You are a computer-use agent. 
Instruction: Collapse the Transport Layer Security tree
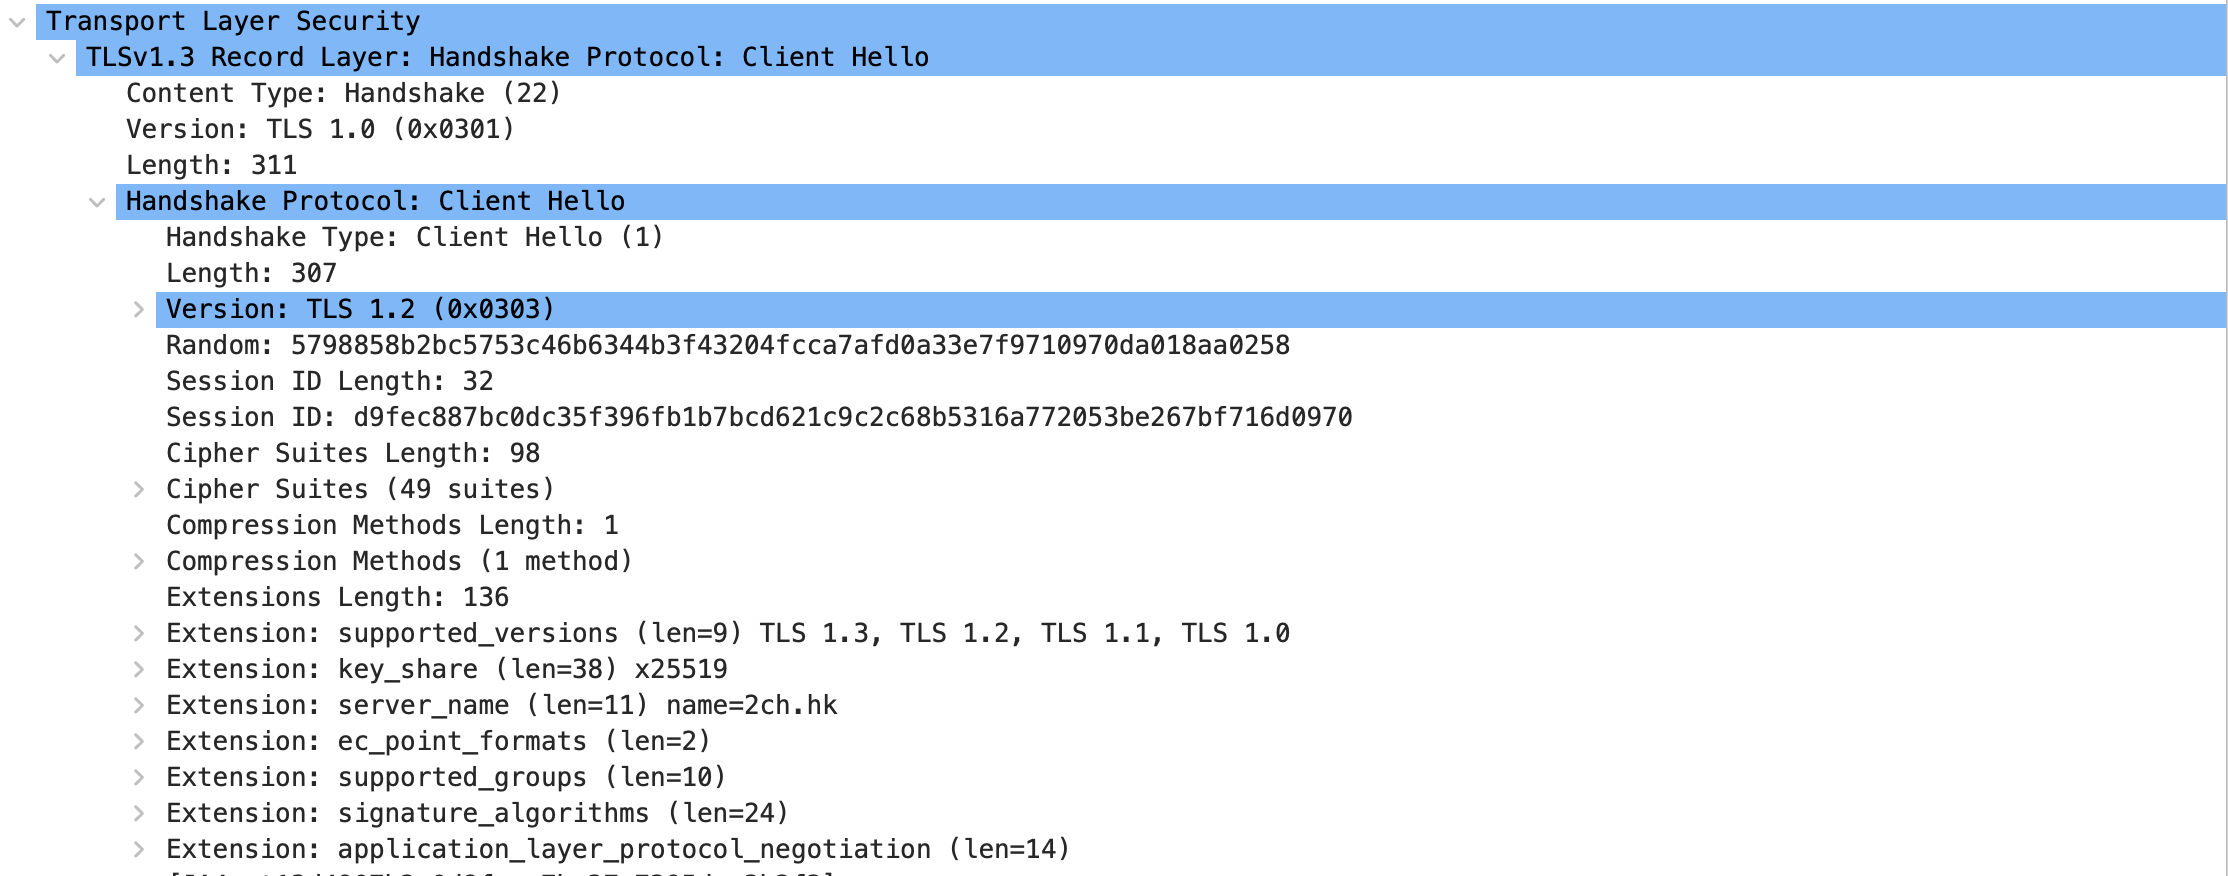[x=17, y=22]
